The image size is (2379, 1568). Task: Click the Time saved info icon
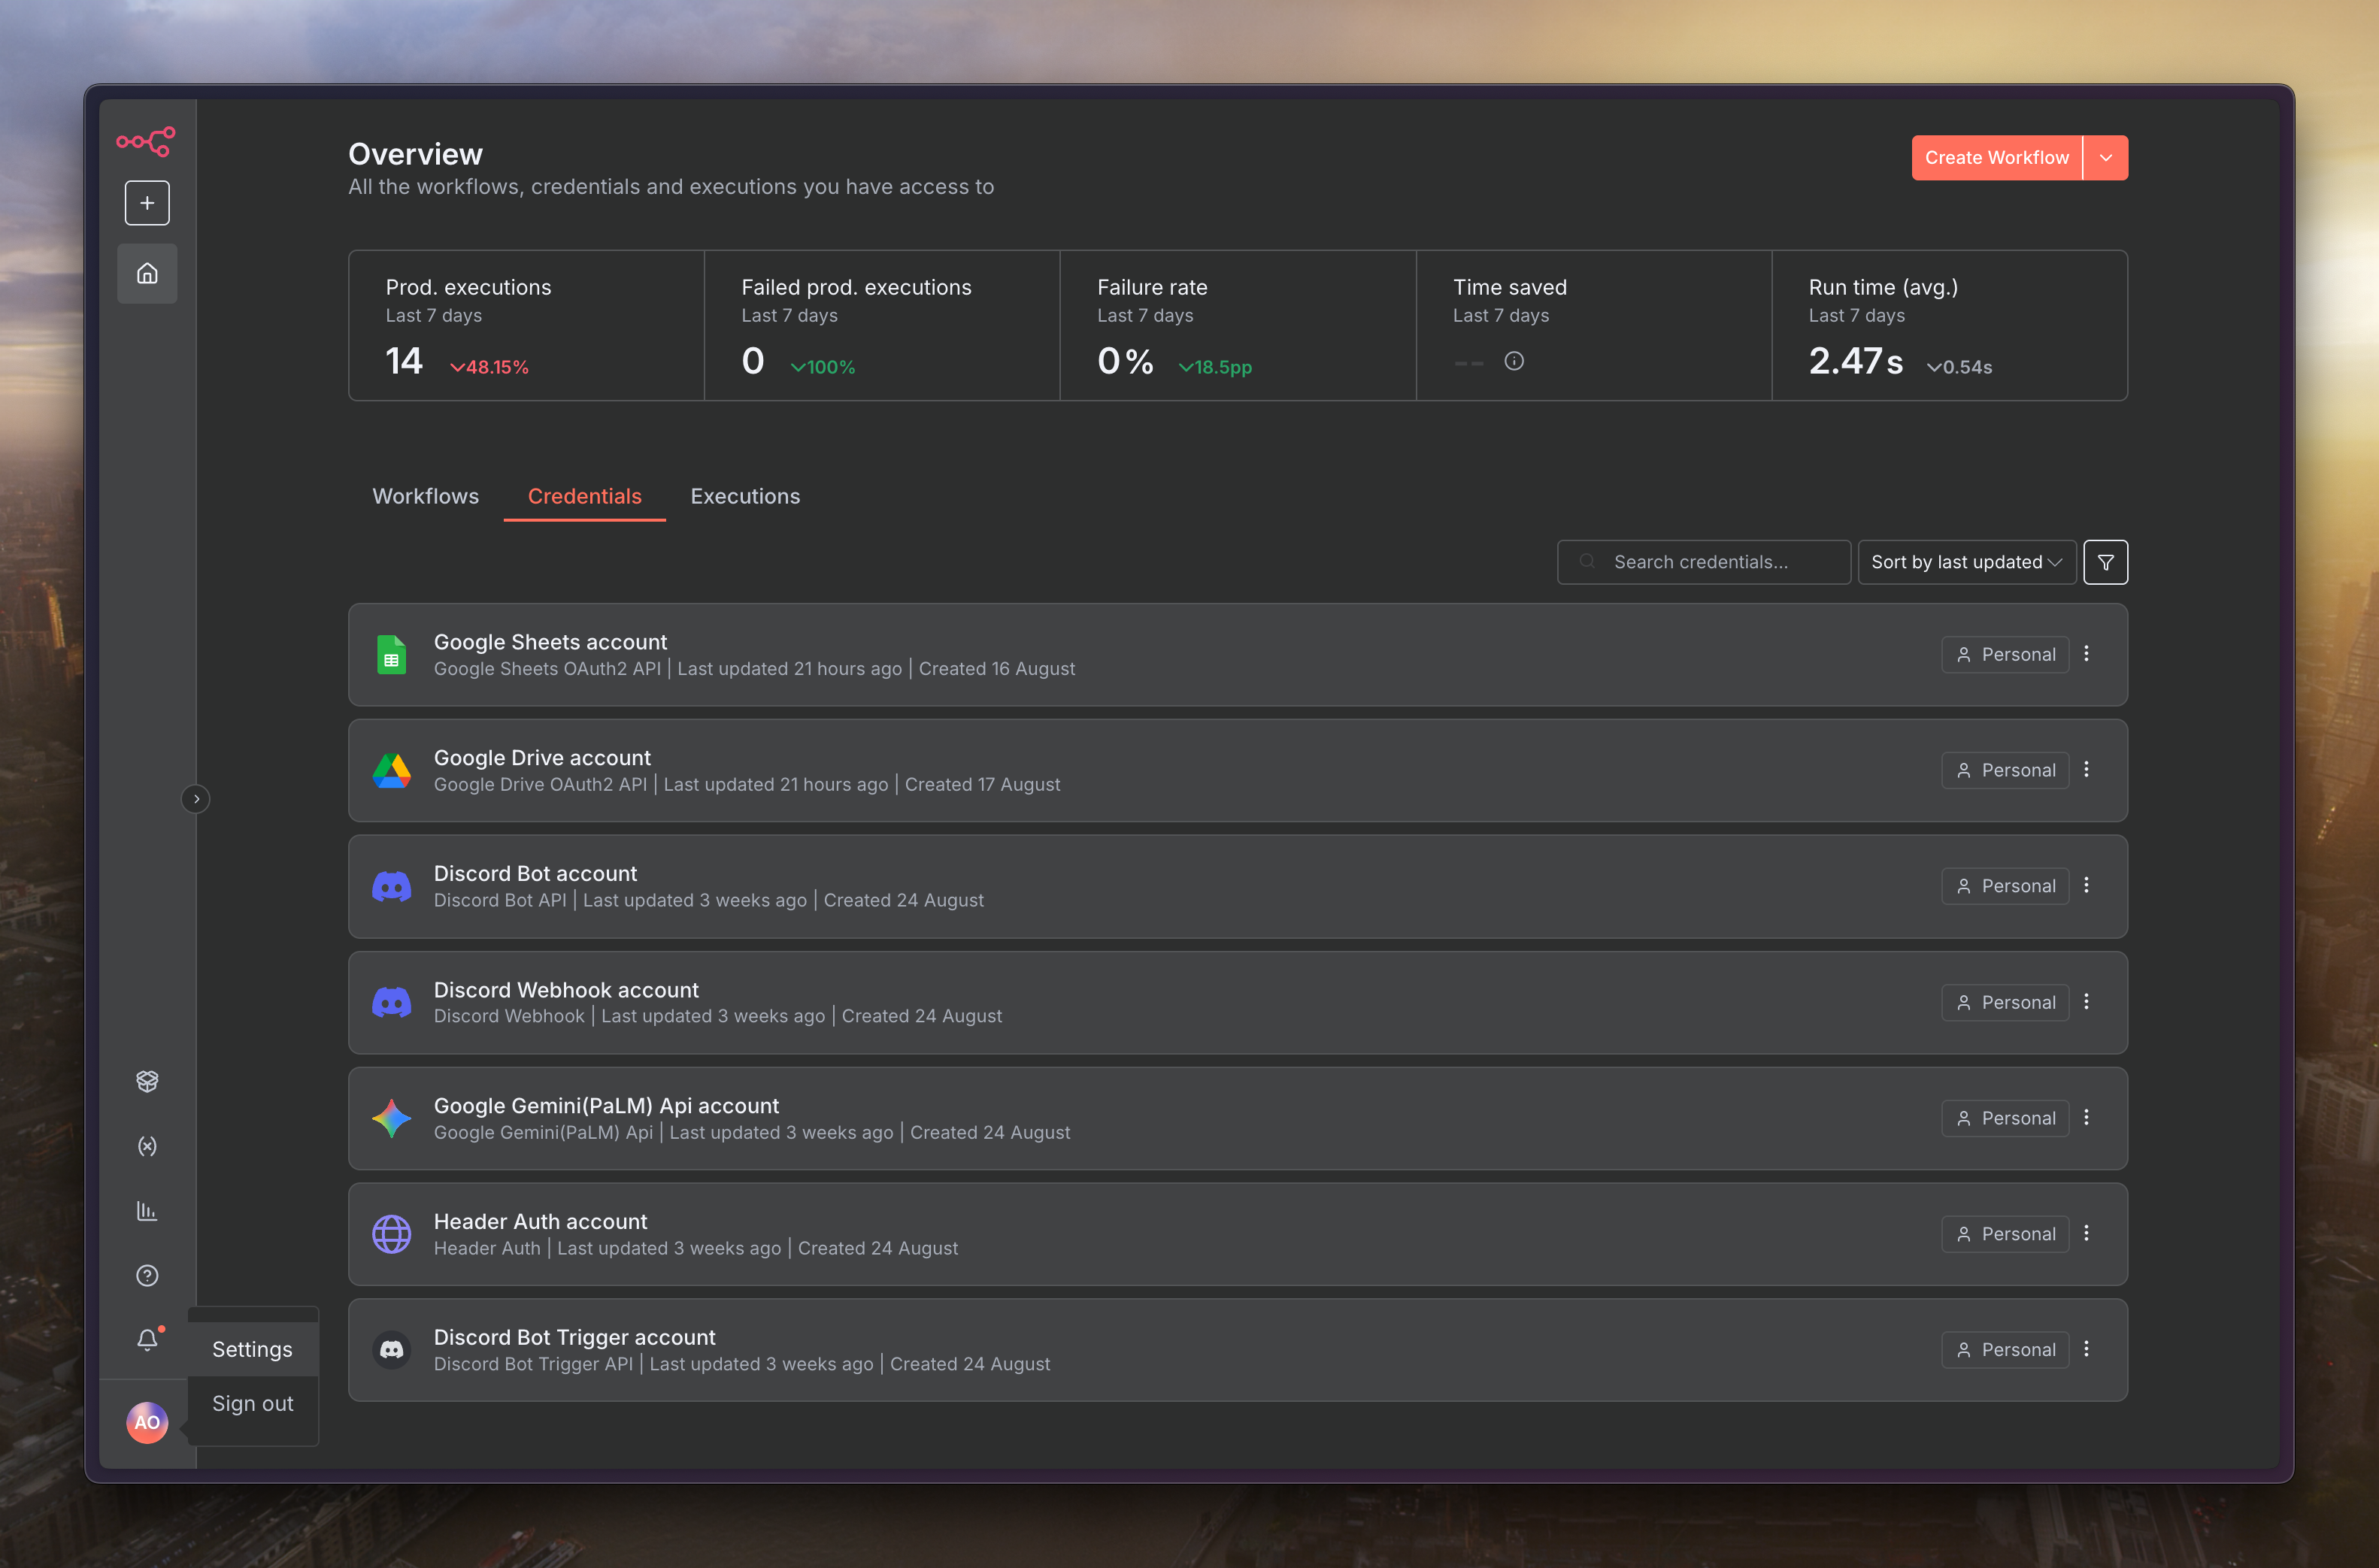tap(1514, 361)
